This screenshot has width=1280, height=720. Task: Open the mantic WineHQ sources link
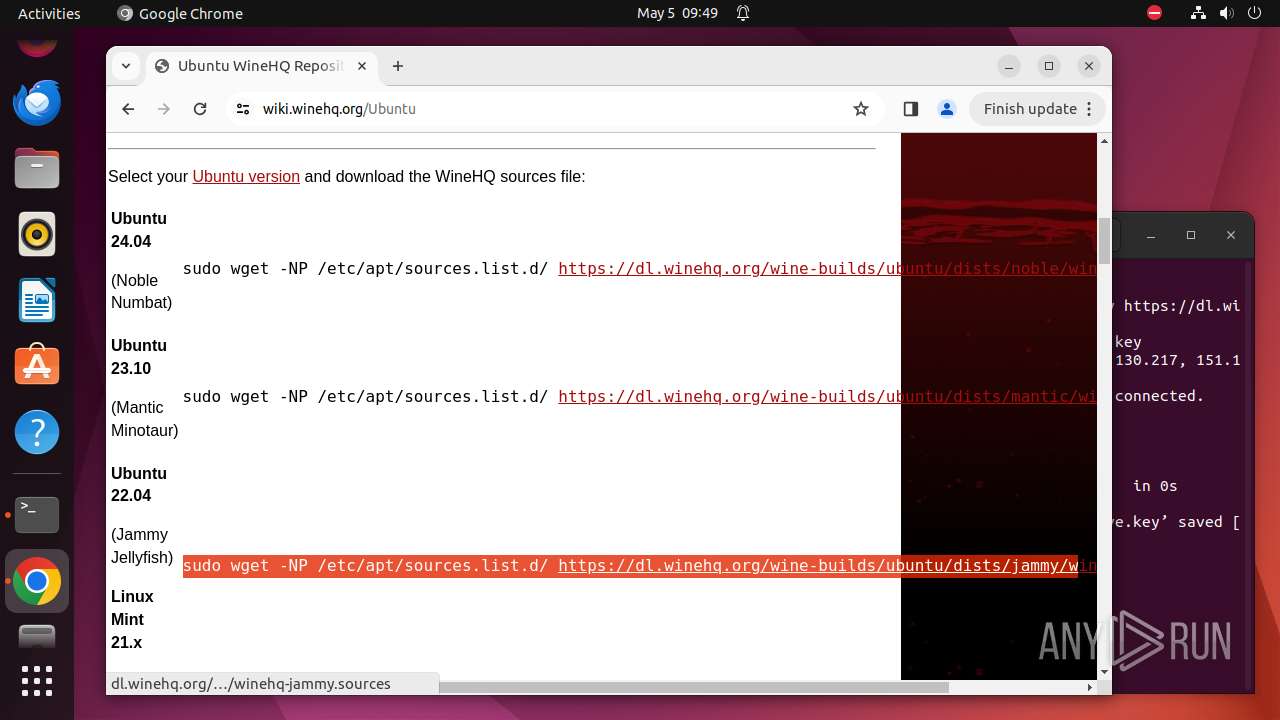pyautogui.click(x=827, y=396)
